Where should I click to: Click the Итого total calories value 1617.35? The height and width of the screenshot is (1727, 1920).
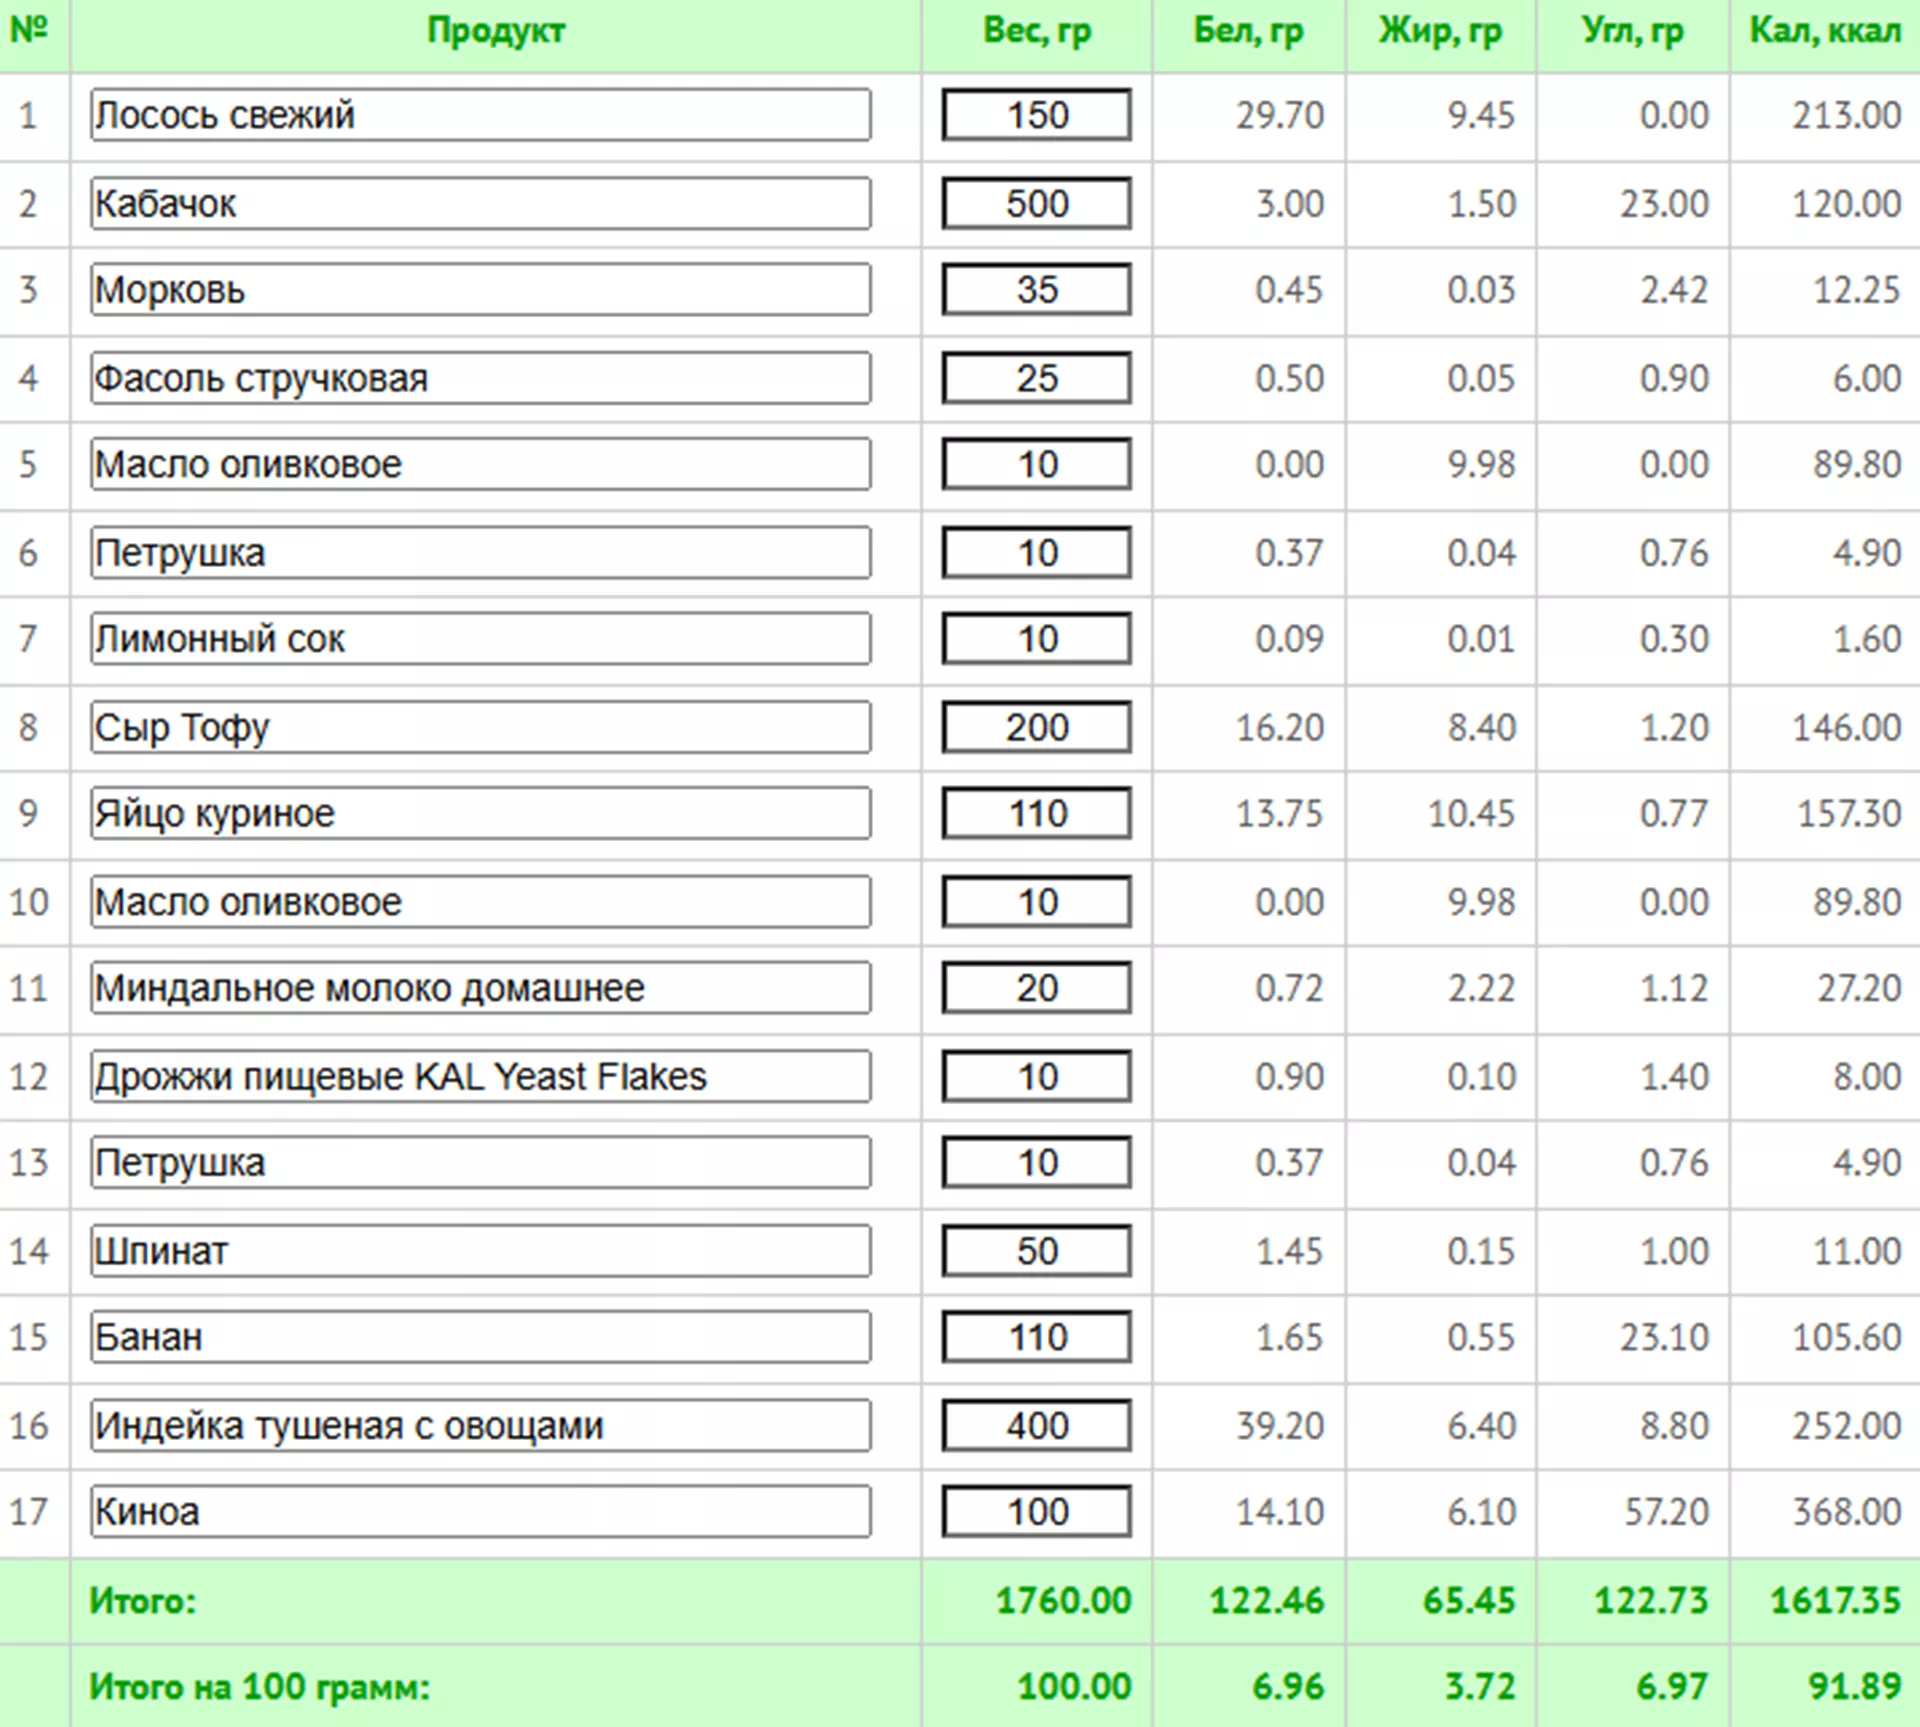pyautogui.click(x=1834, y=1601)
